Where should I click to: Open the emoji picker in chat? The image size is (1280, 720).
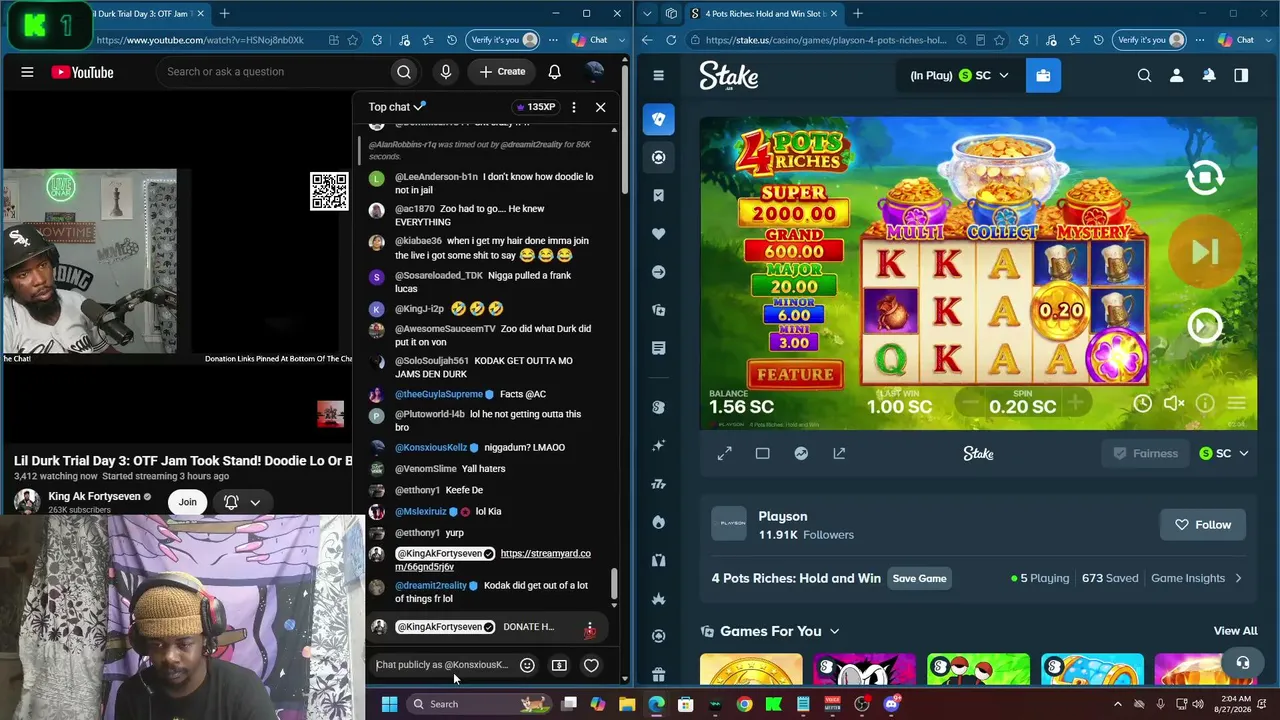(527, 665)
